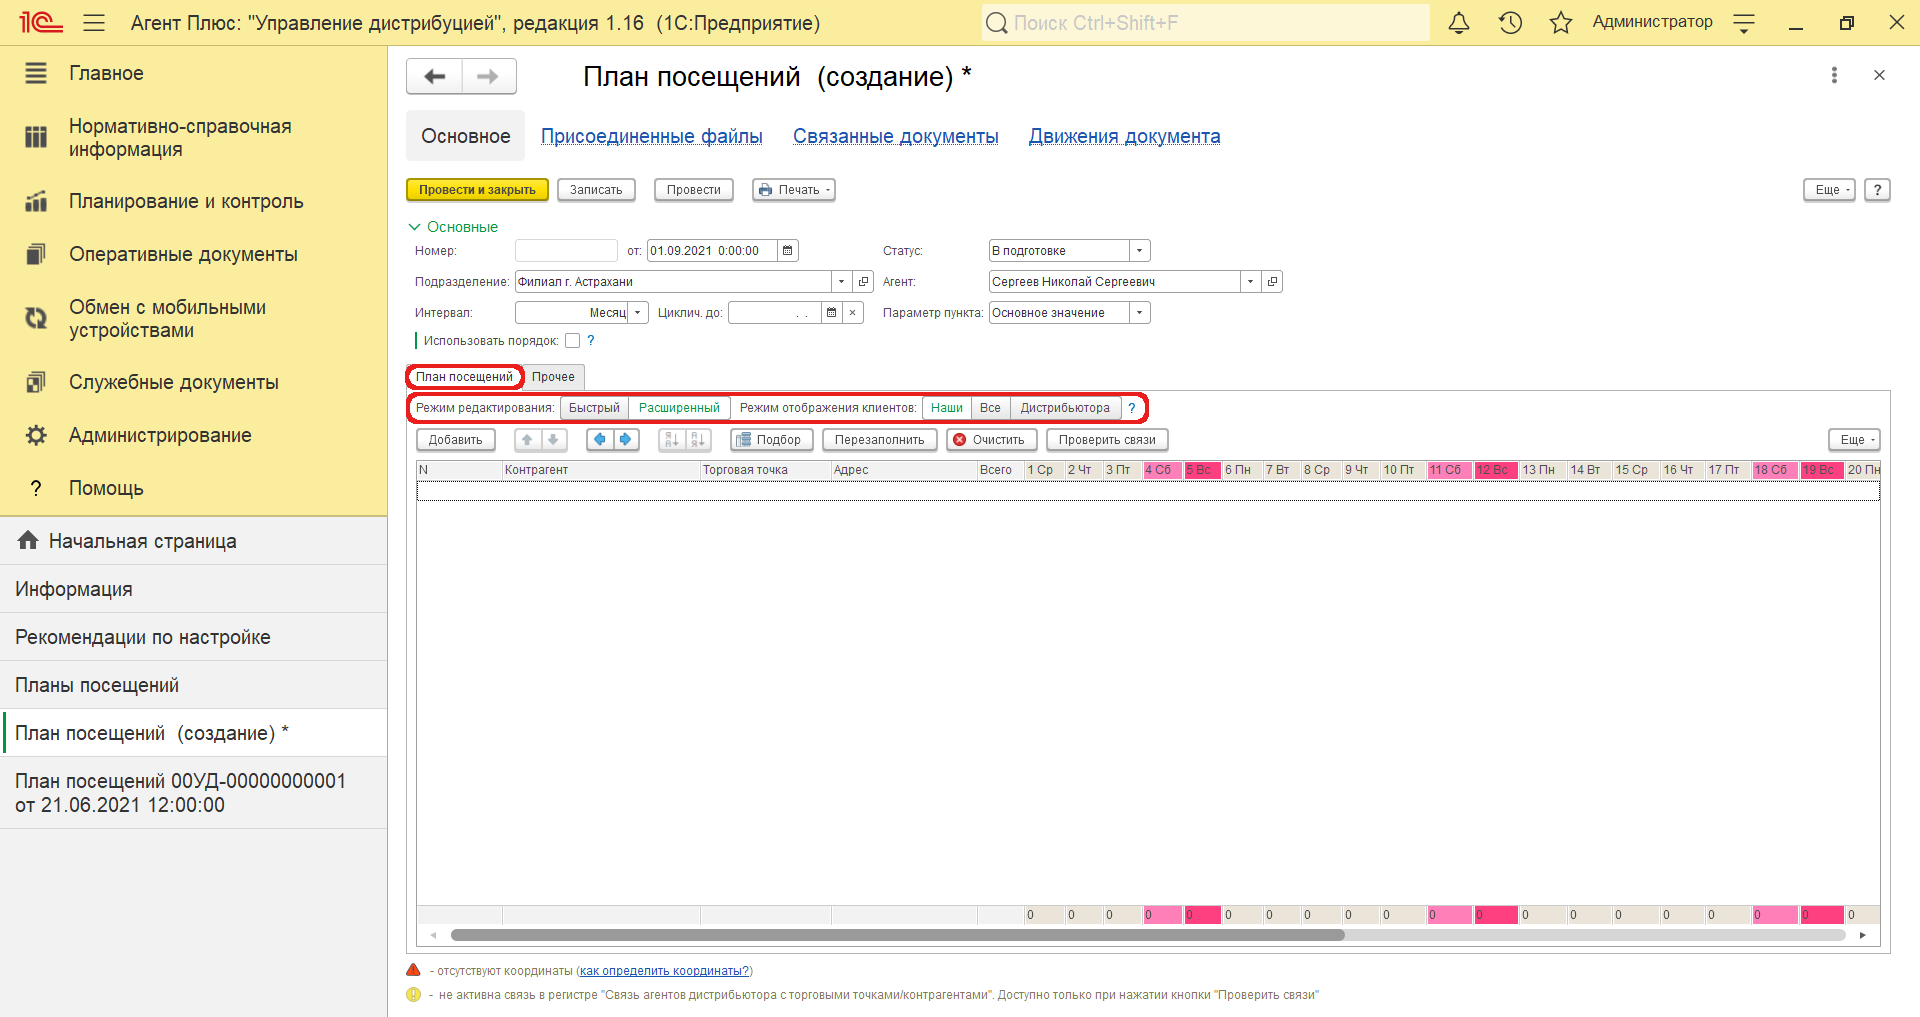Click the Проверить связи button
This screenshot has height=1017, width=1920.
click(x=1106, y=440)
